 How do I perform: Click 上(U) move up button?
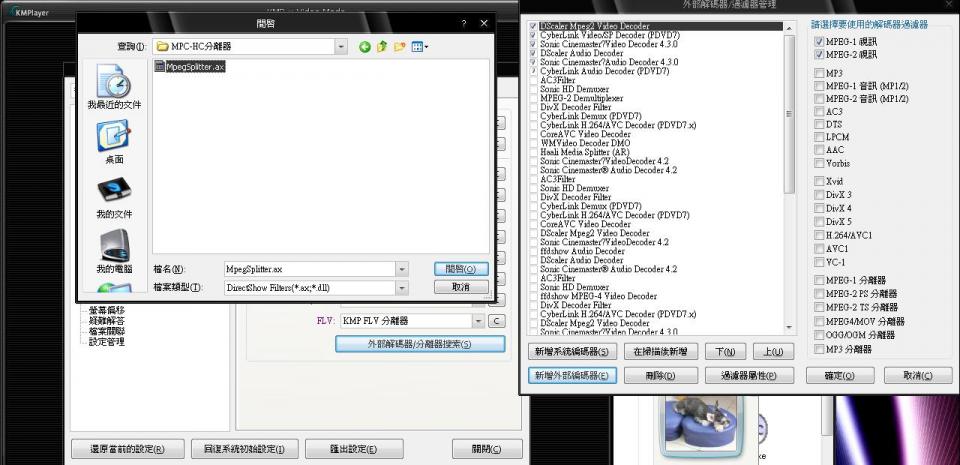772,351
